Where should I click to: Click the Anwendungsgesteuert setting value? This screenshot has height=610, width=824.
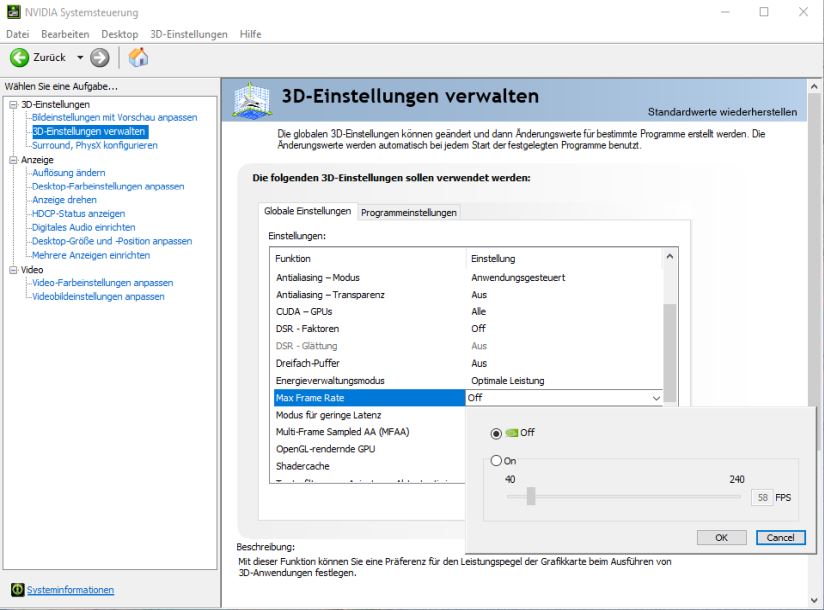518,277
